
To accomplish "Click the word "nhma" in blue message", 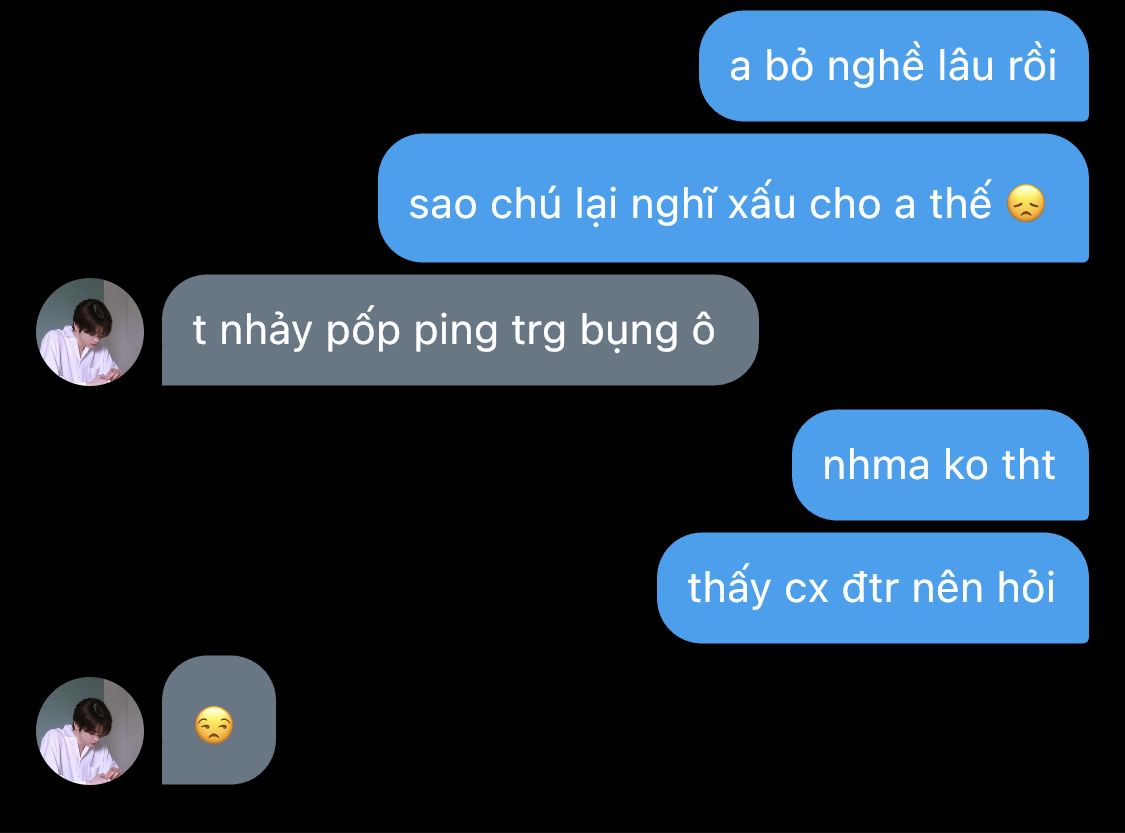I will click(876, 466).
